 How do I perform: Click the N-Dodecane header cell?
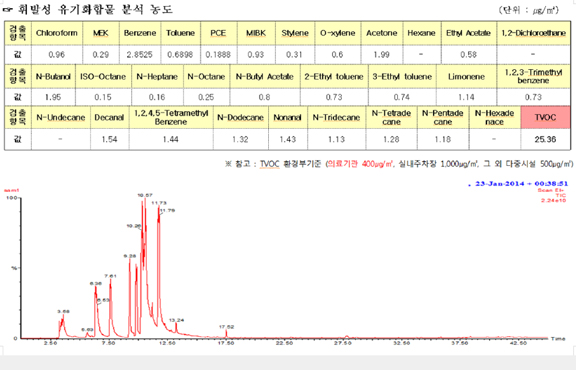pyautogui.click(x=241, y=118)
